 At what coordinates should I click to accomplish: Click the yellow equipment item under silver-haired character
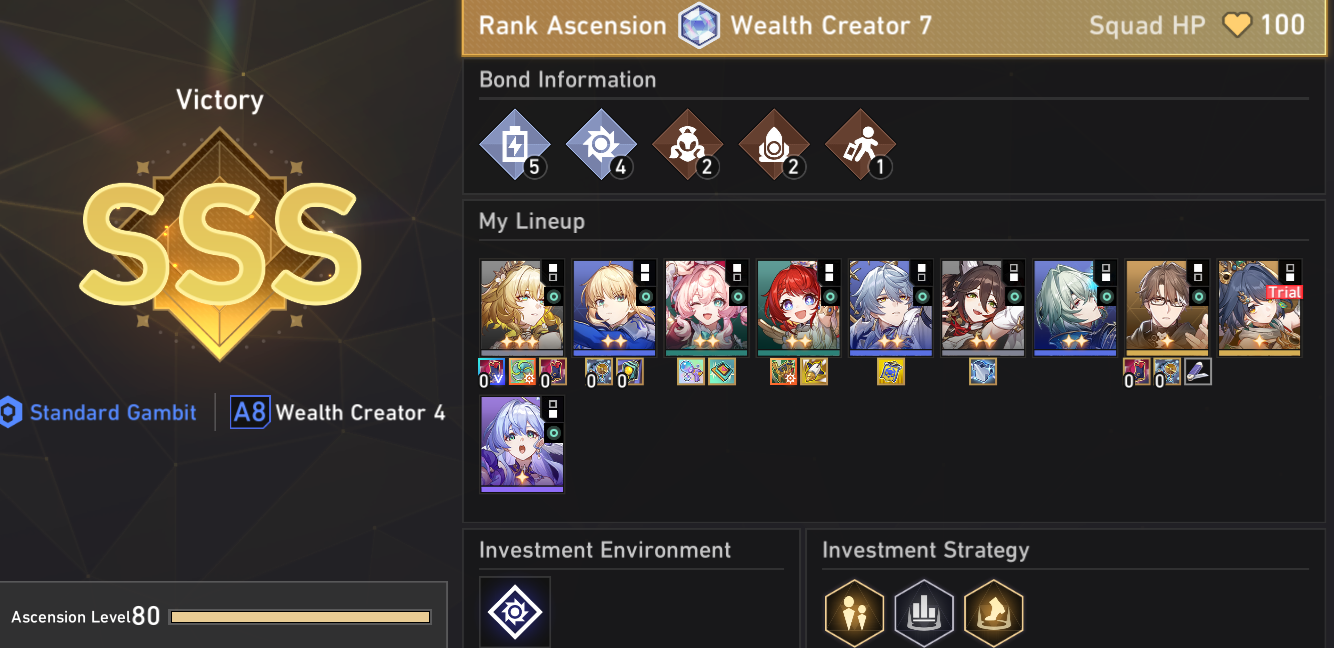(891, 373)
